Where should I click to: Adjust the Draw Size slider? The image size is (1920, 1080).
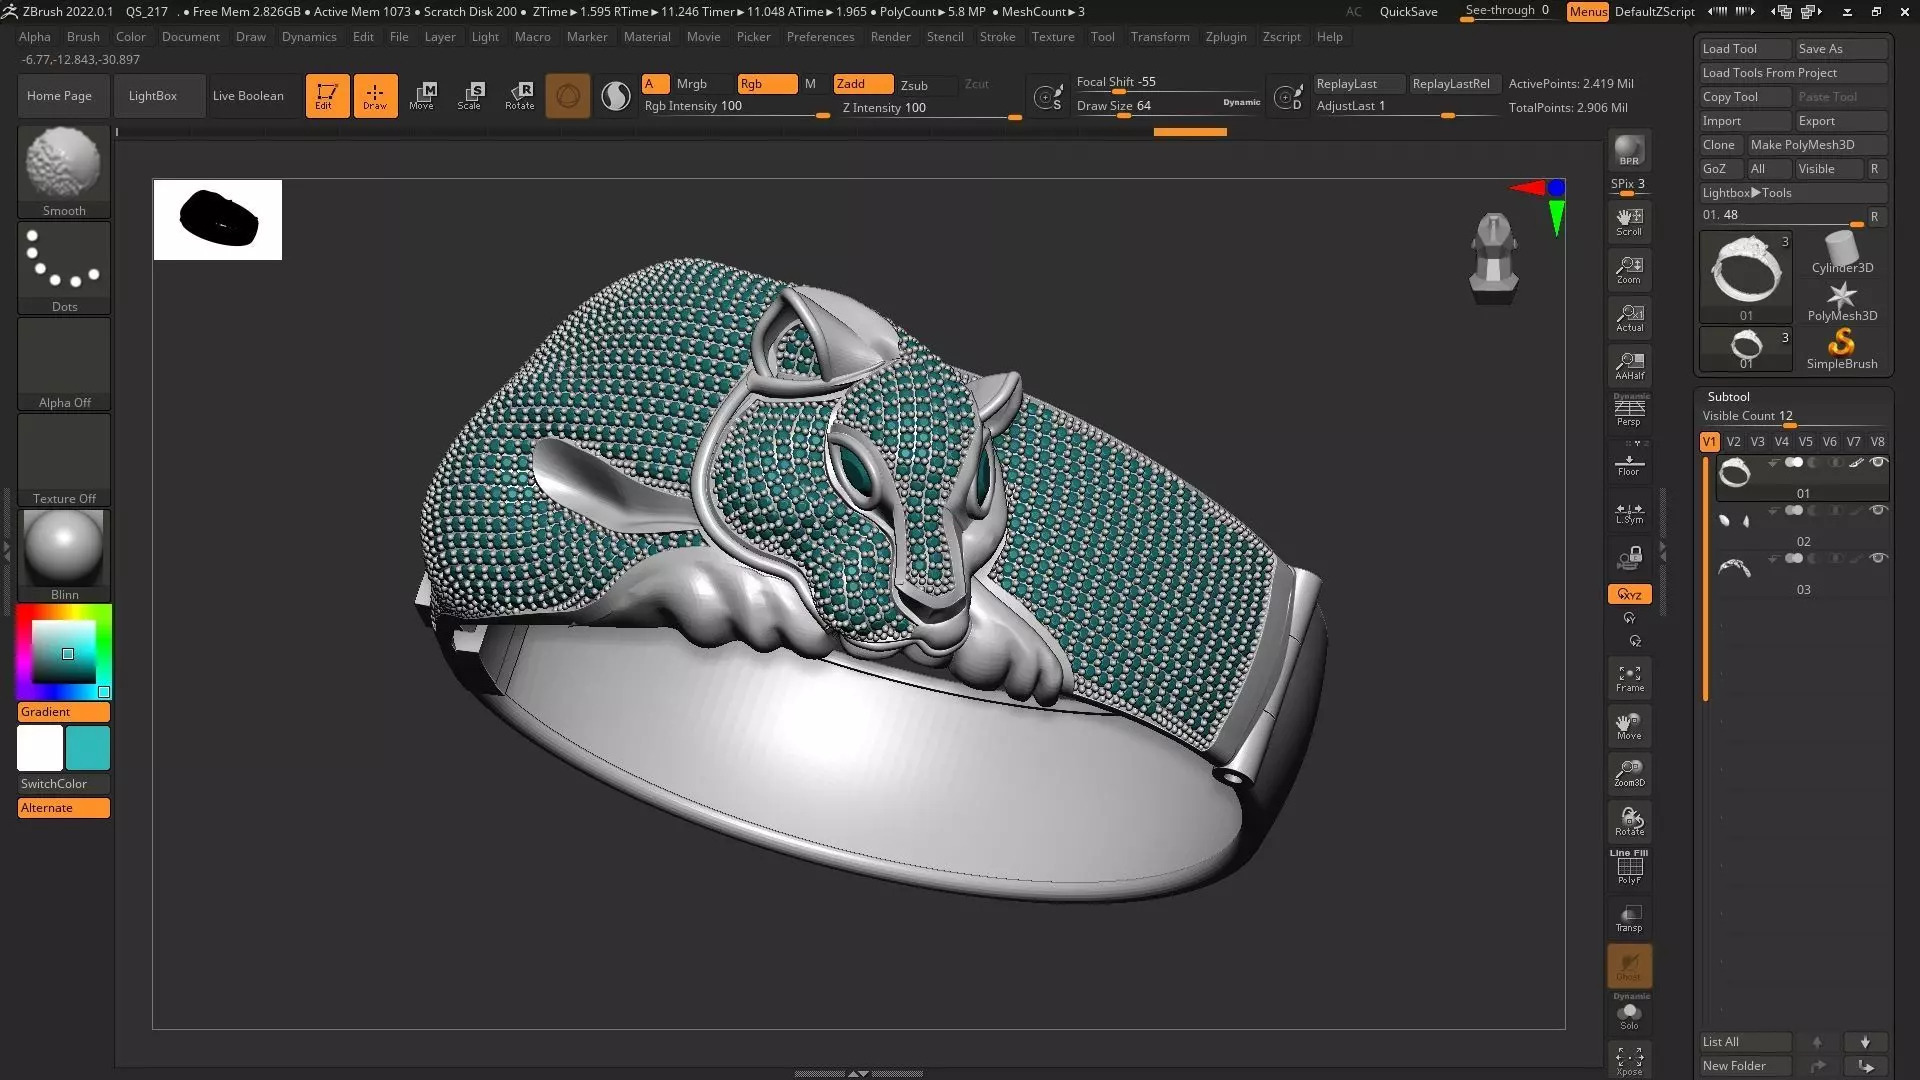point(1168,108)
